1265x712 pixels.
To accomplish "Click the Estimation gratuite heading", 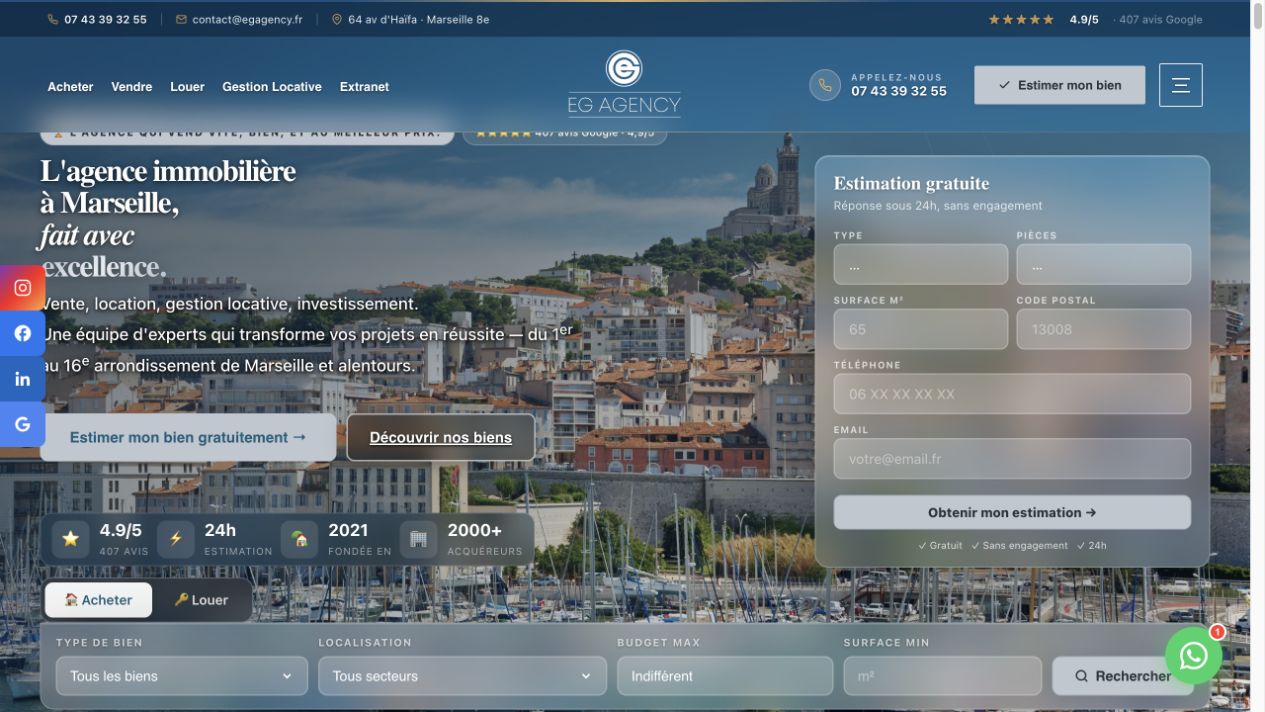I will point(911,183).
